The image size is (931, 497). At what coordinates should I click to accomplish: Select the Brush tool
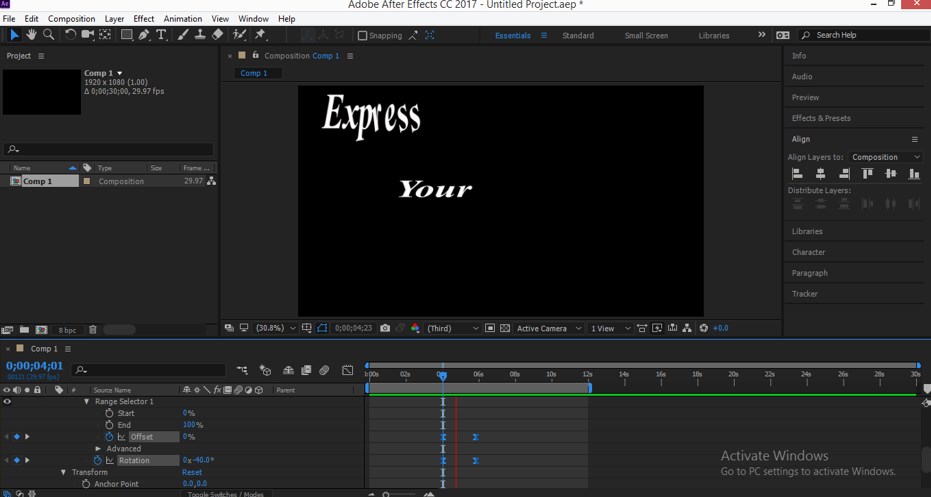tap(183, 35)
